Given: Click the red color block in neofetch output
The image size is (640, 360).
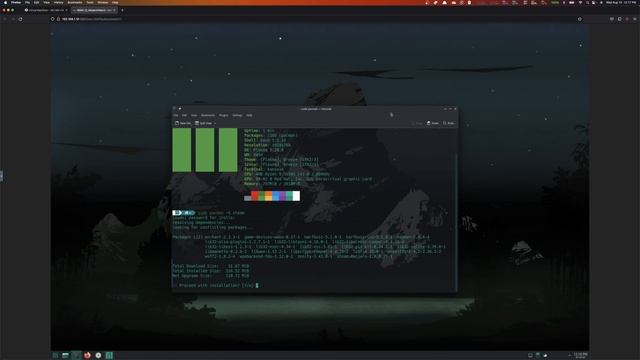Looking at the screenshot, I should 255,196.
